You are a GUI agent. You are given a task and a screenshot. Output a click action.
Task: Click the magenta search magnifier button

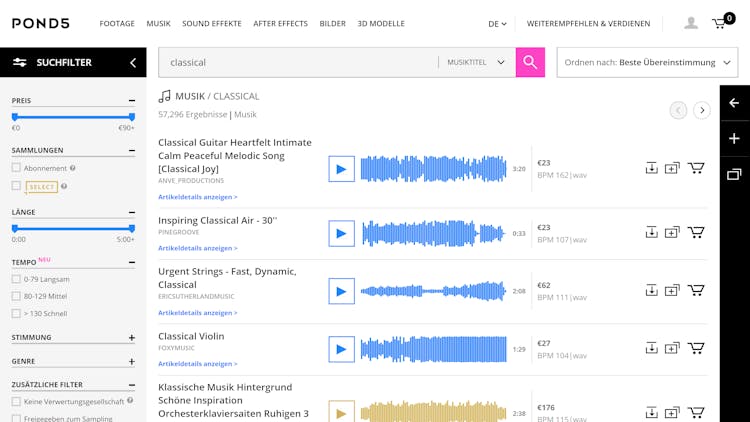(530, 62)
